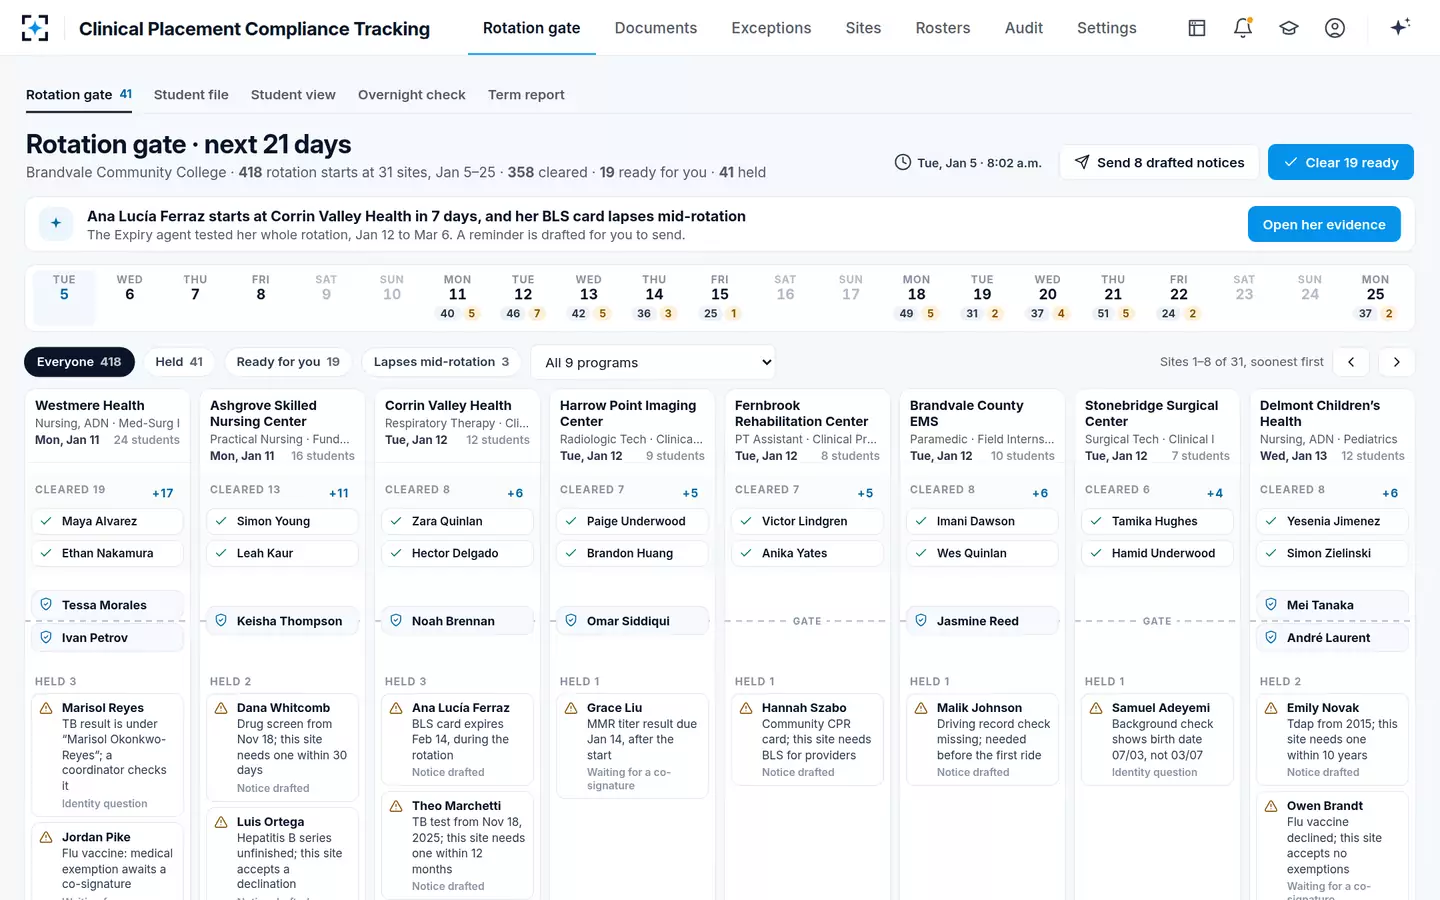Expand +6 more cleared at Corrin Valley Health
The width and height of the screenshot is (1440, 900).
point(515,493)
